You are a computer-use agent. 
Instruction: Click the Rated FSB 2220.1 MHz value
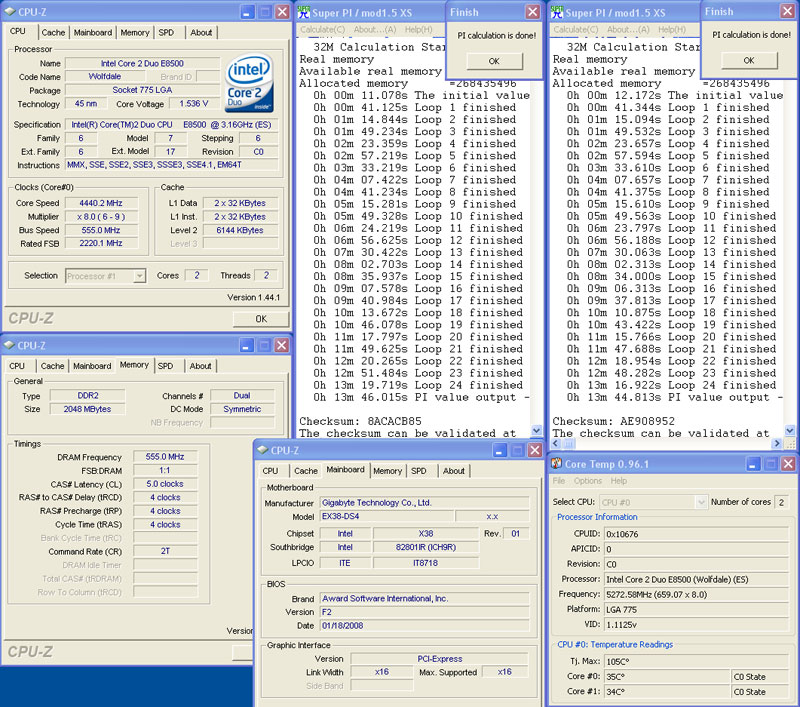(x=101, y=243)
